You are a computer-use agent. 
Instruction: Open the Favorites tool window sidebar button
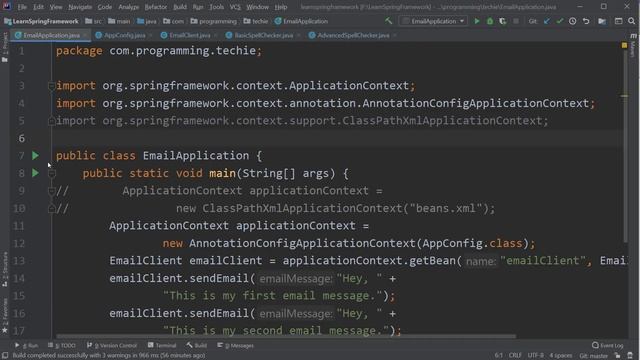(4, 316)
